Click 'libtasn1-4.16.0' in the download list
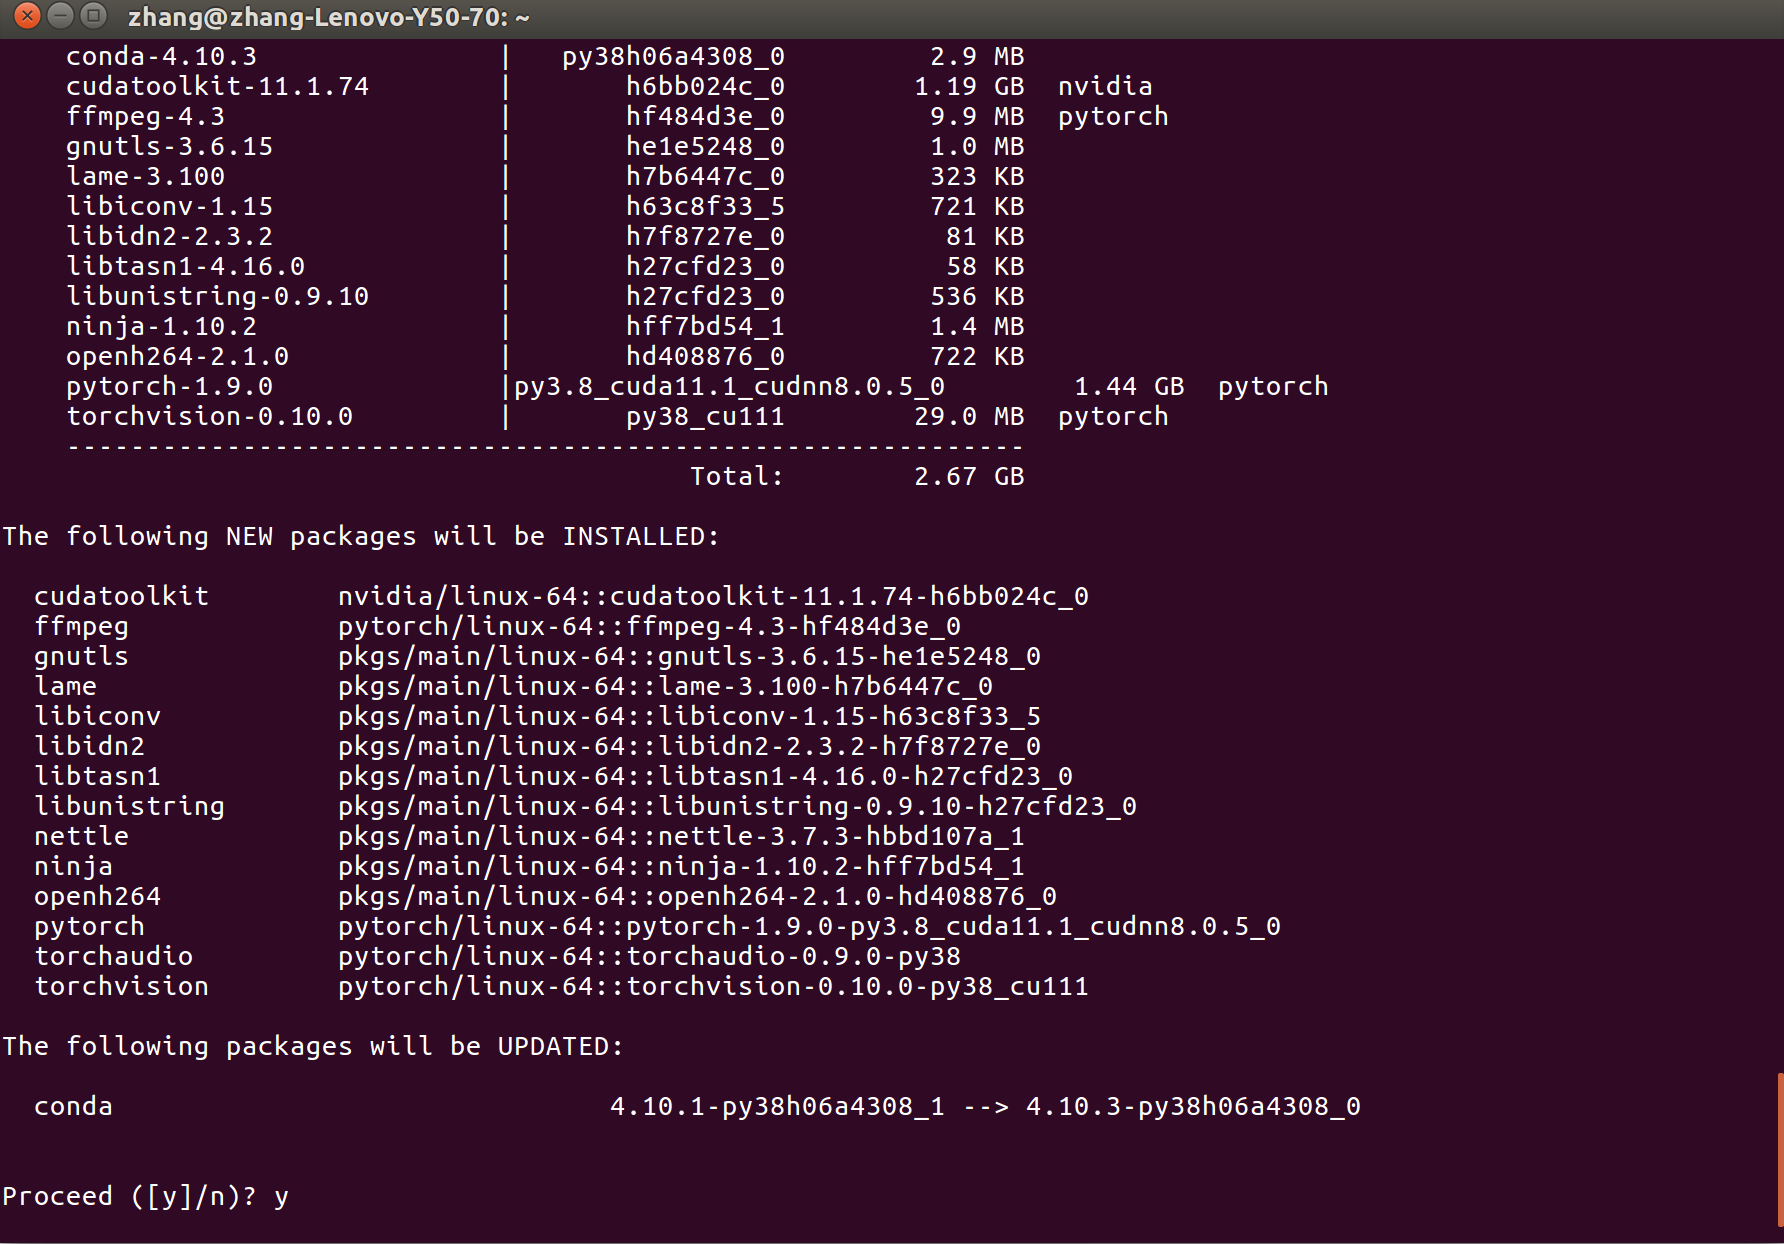The width and height of the screenshot is (1784, 1244). click(185, 267)
